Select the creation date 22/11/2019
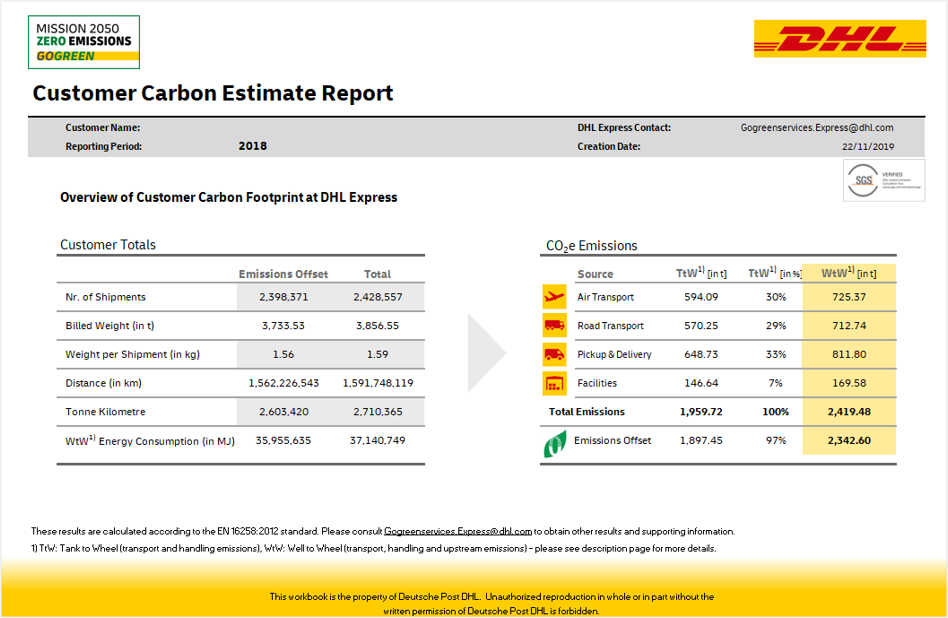The image size is (948, 618). (x=868, y=146)
